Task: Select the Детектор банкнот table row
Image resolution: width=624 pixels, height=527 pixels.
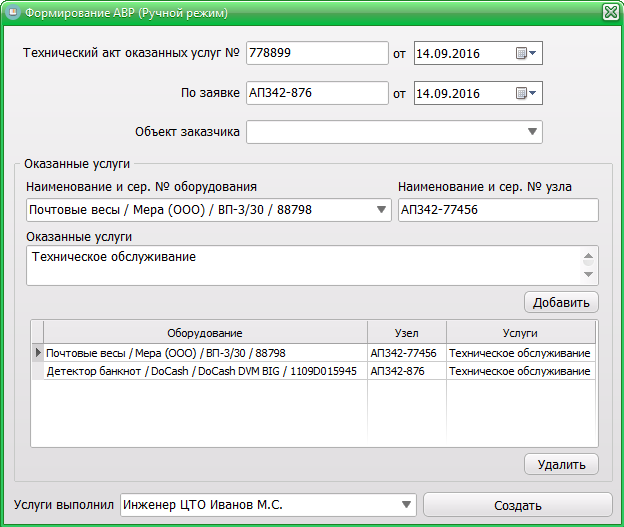Action: click(x=200, y=371)
